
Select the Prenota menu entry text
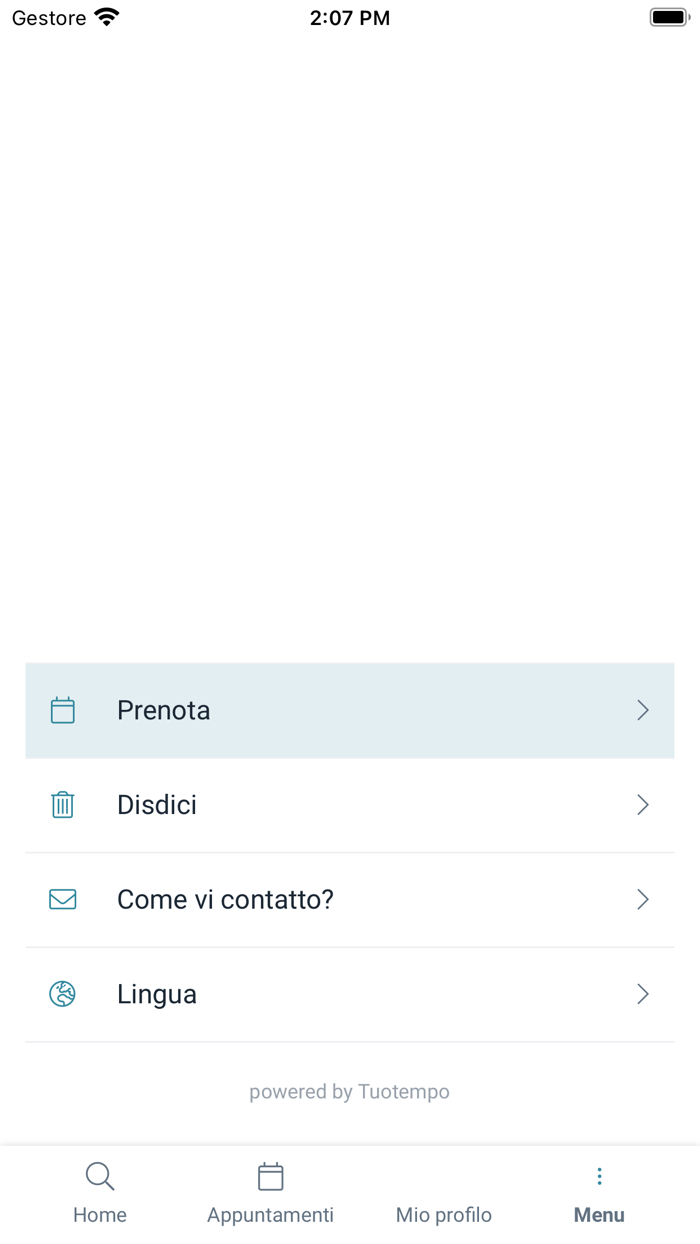[x=164, y=710]
